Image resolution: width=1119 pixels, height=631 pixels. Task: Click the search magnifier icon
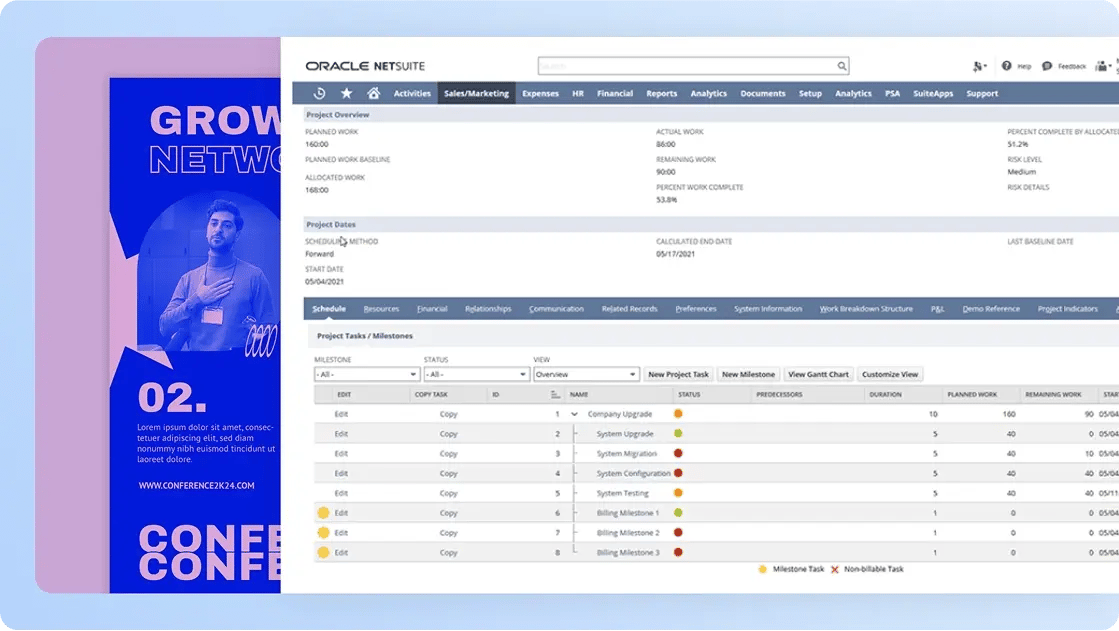pos(842,66)
